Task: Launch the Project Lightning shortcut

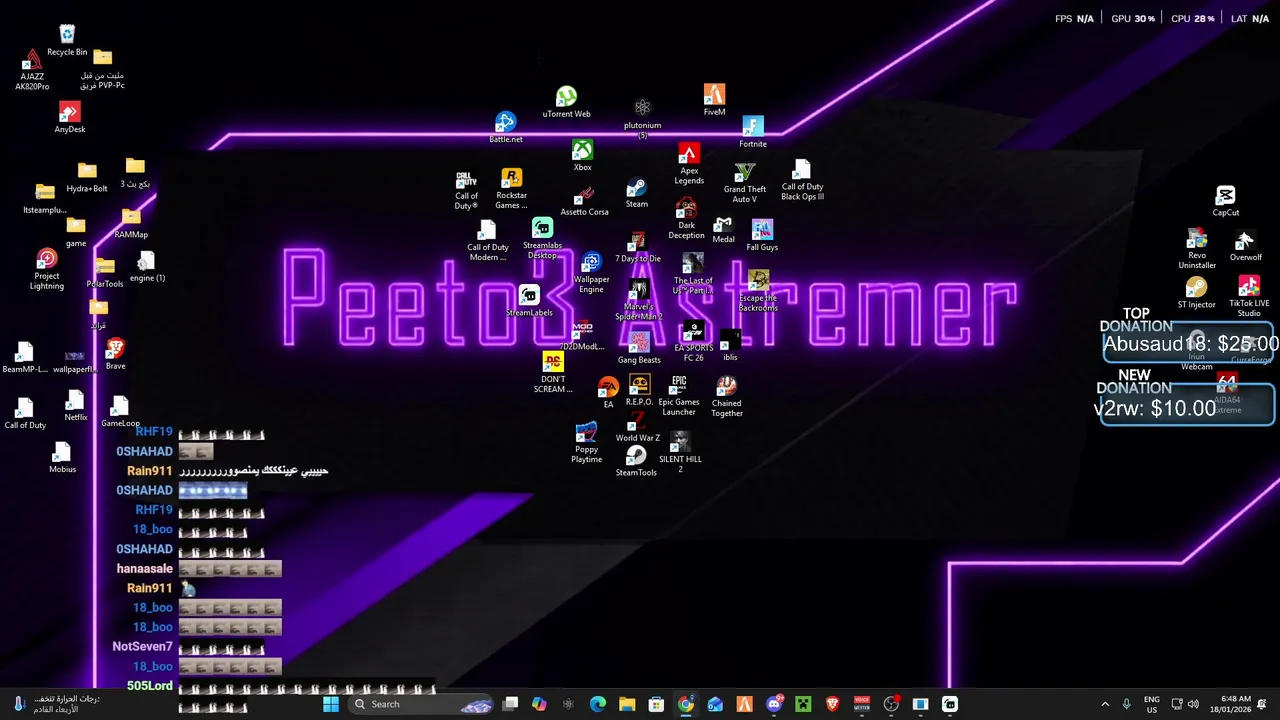Action: [47, 270]
